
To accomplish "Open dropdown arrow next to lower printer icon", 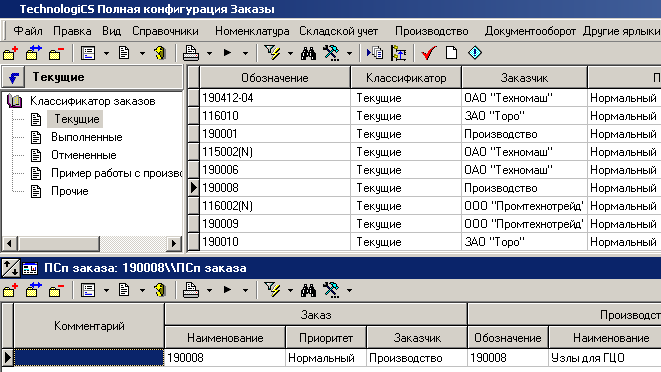I will pyautogui.click(x=209, y=291).
